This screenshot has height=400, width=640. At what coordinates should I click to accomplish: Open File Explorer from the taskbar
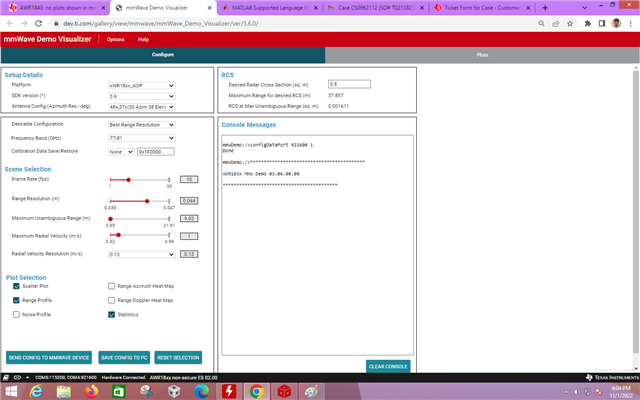pyautogui.click(x=64, y=391)
